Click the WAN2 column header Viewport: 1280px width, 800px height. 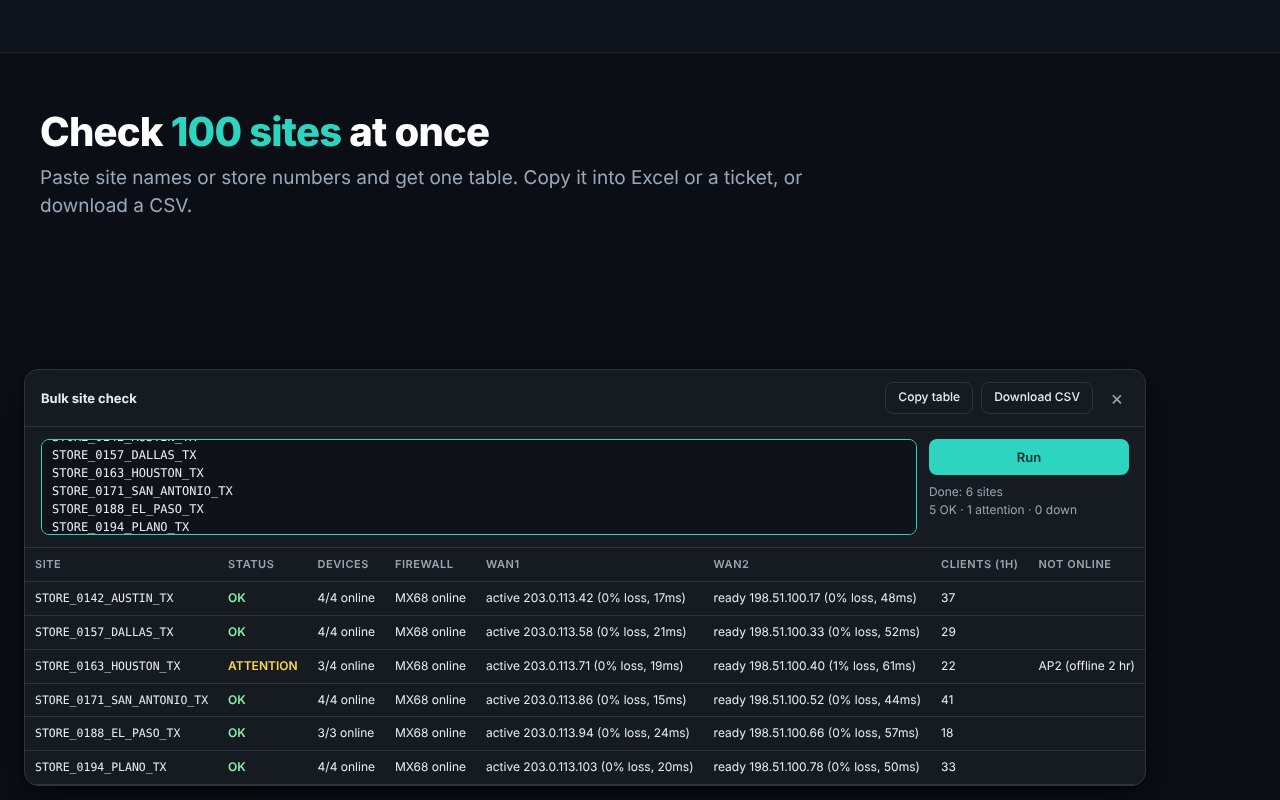(731, 564)
